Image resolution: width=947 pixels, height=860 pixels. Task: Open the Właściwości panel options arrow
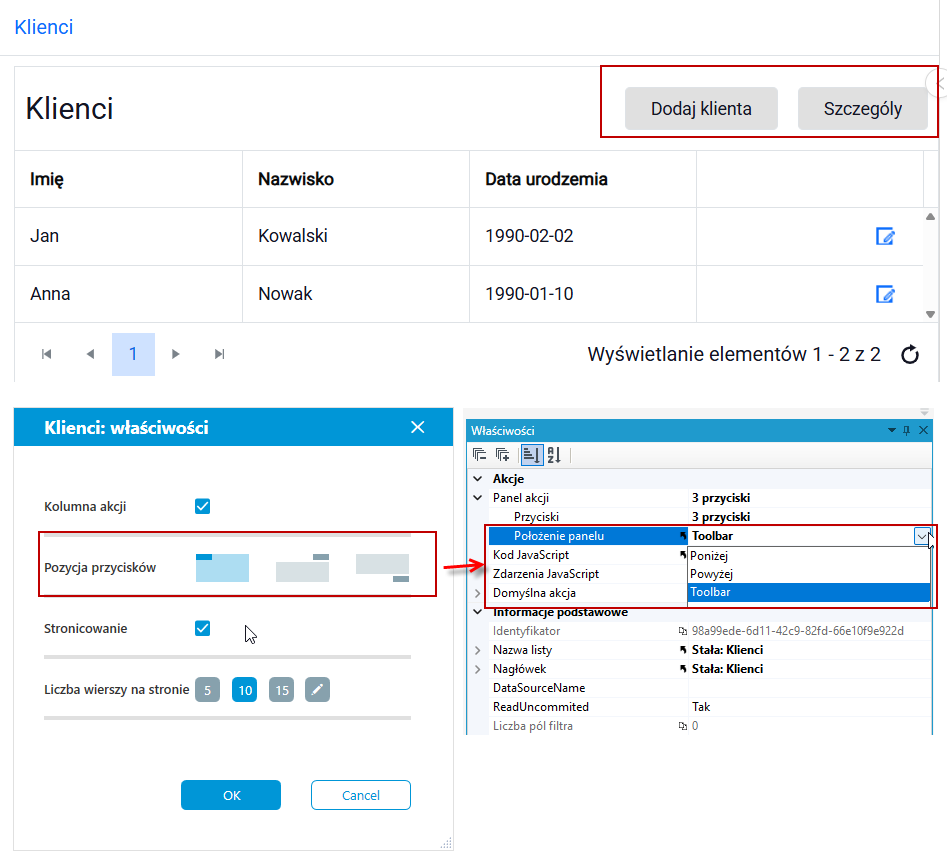[x=891, y=431]
